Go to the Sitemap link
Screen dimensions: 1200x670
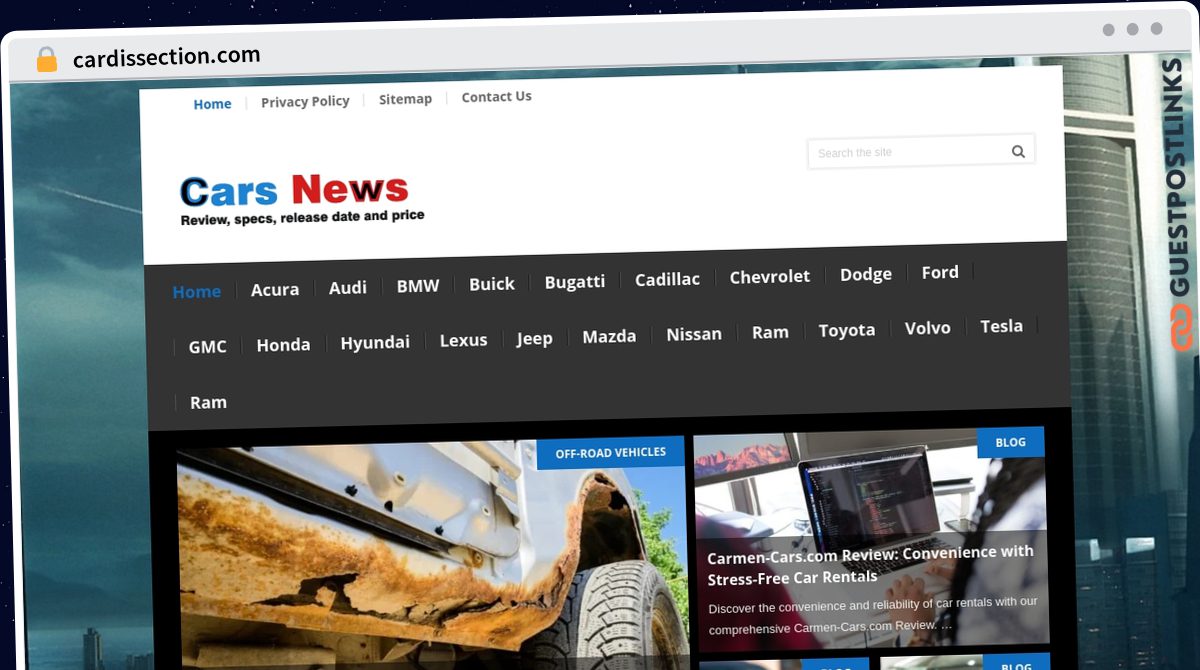point(405,99)
